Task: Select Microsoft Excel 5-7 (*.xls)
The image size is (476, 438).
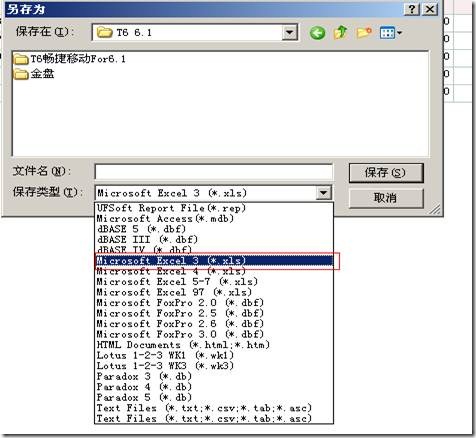Action: pyautogui.click(x=214, y=282)
